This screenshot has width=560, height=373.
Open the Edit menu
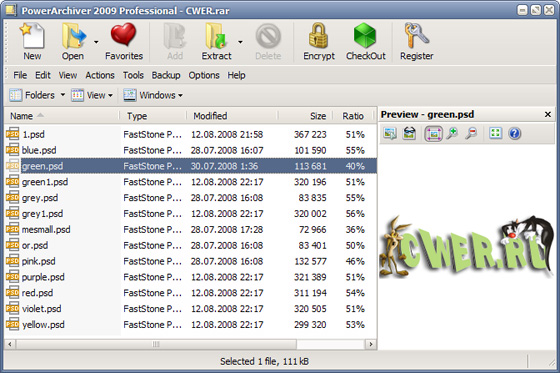coord(43,75)
